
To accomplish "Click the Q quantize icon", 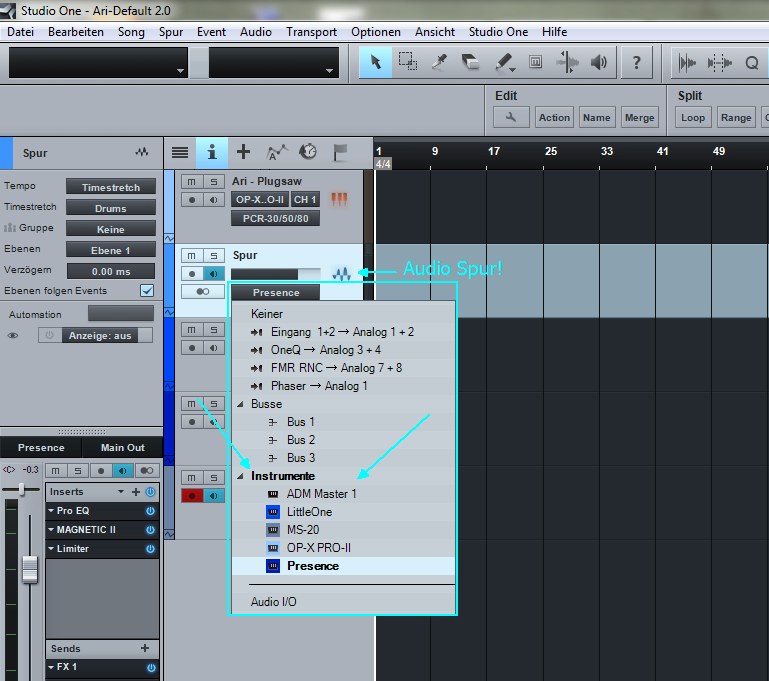I will click(x=751, y=63).
